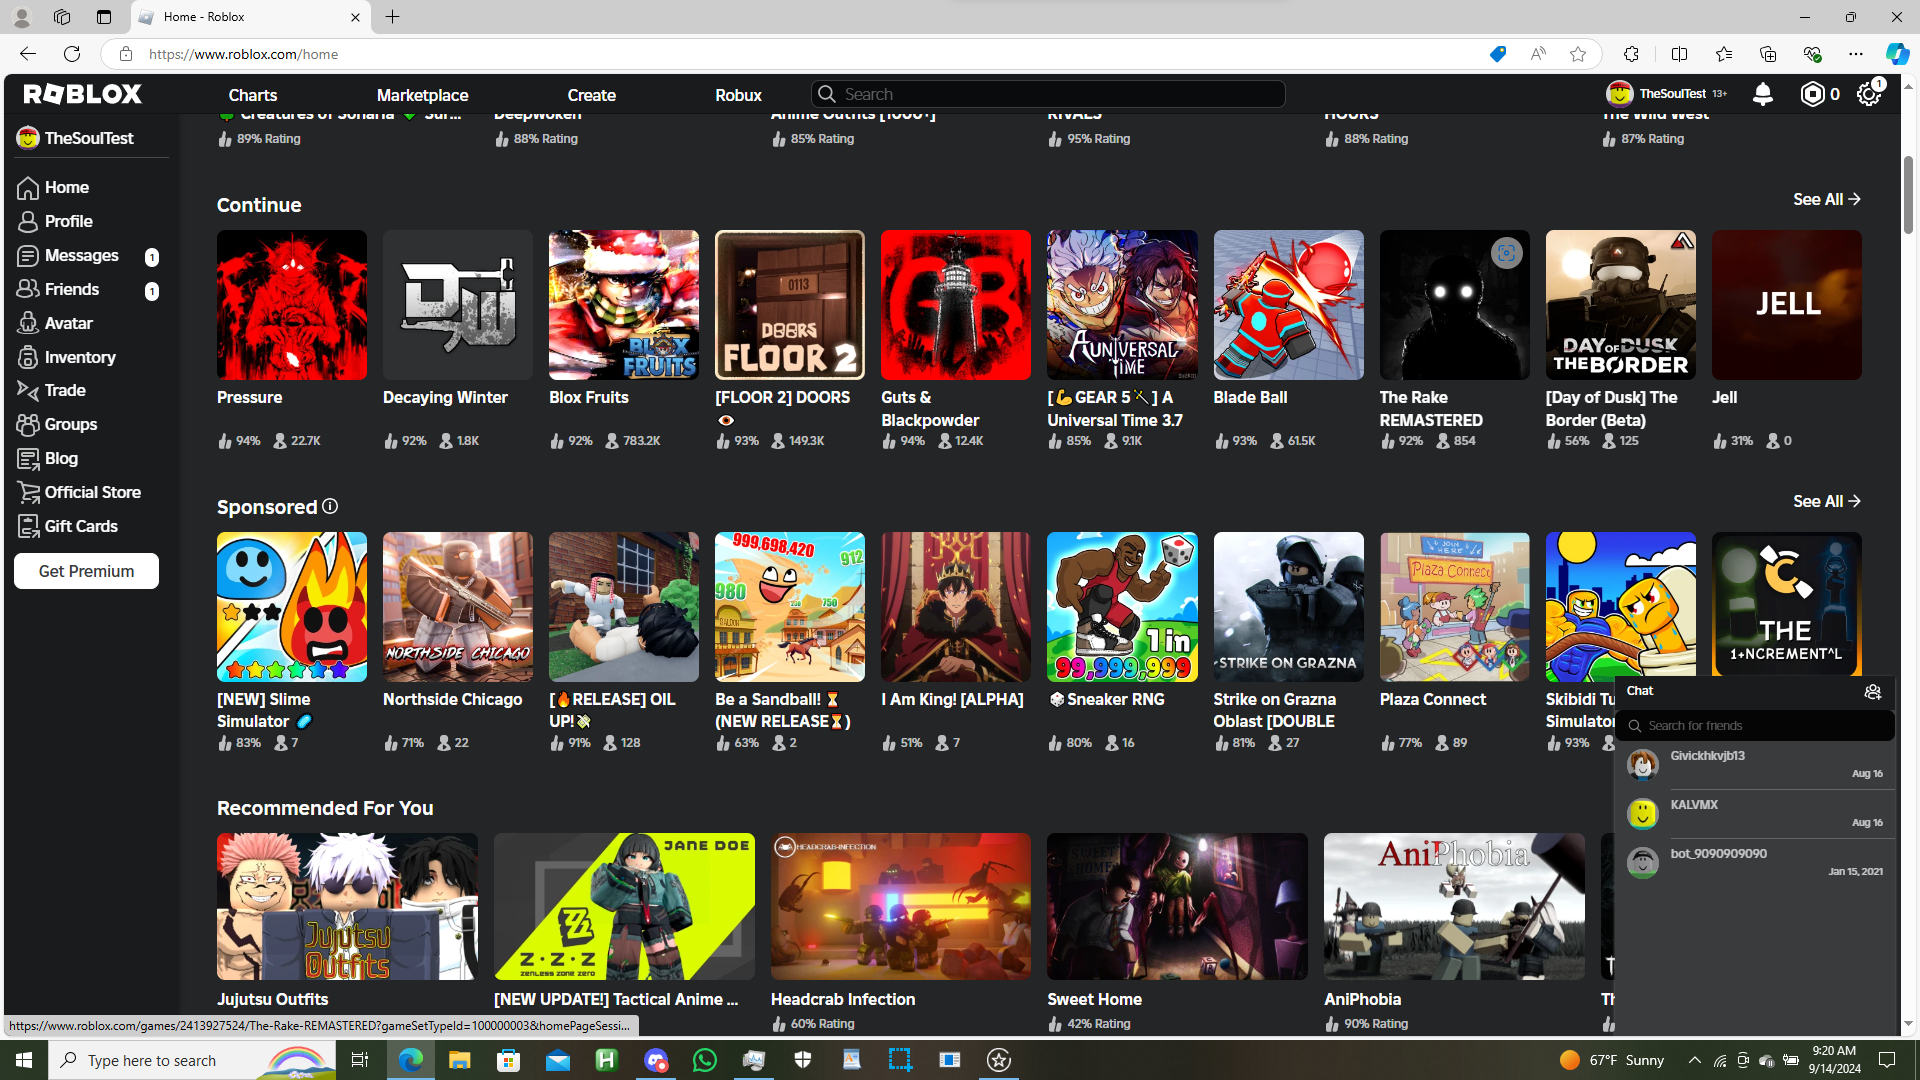Click the Sponsored info icon
1920x1080 pixels.
click(x=330, y=507)
